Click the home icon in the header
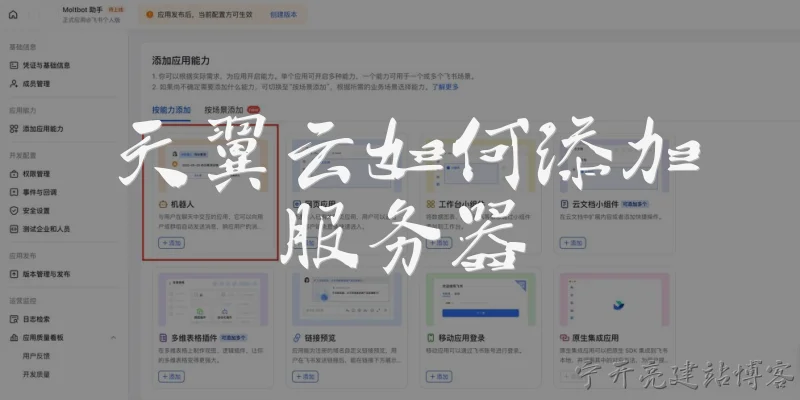 point(13,14)
